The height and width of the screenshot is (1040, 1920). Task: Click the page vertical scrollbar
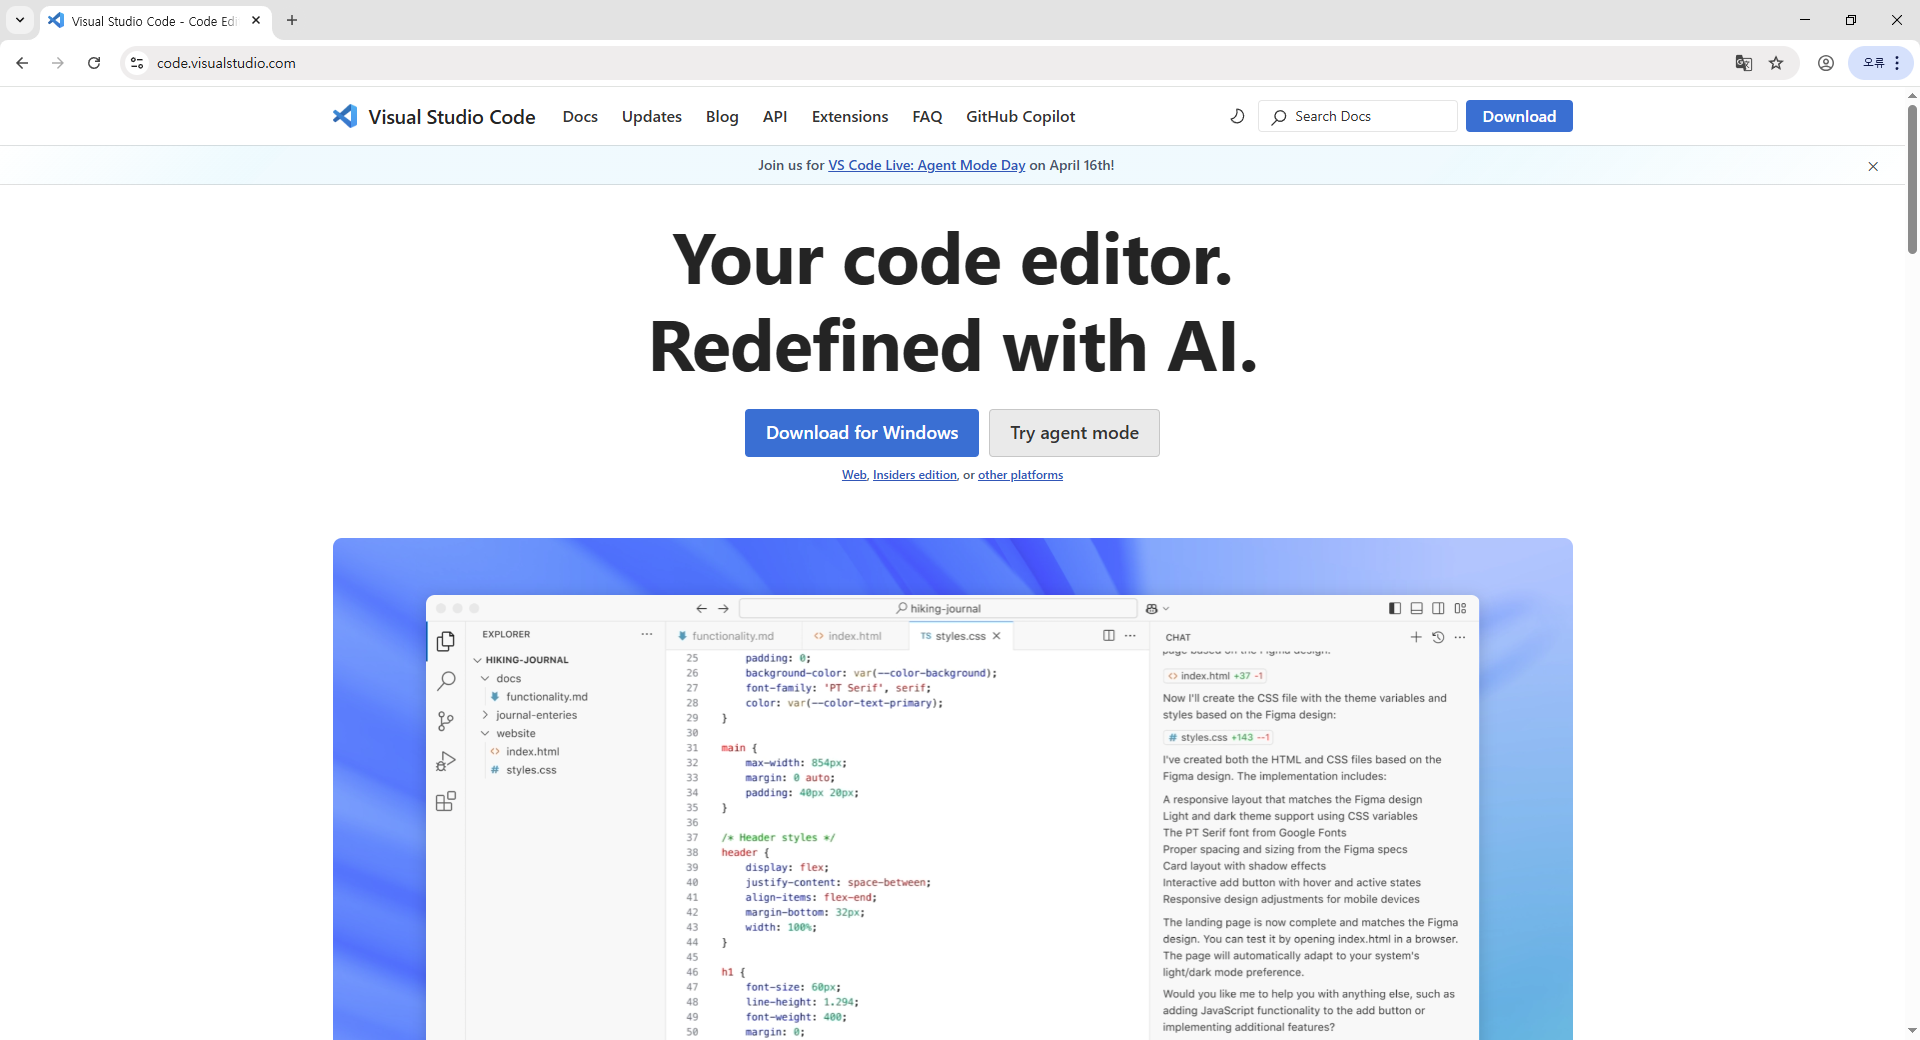coord(1912,178)
